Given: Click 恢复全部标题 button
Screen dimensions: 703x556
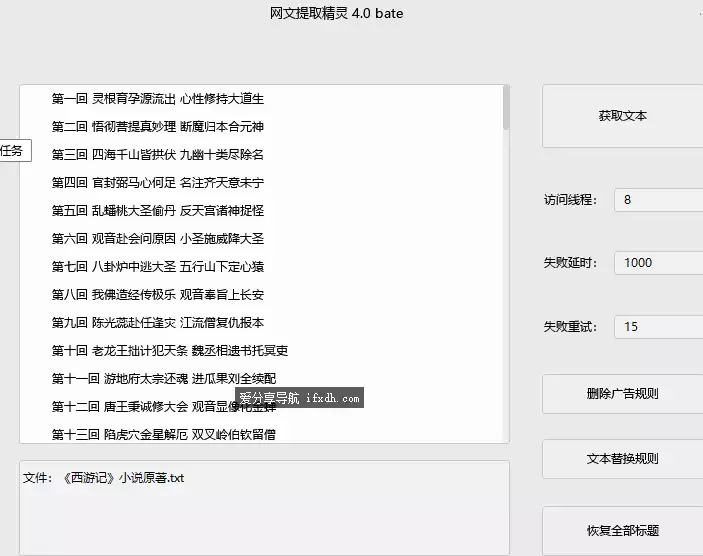Looking at the screenshot, I should coord(623,531).
